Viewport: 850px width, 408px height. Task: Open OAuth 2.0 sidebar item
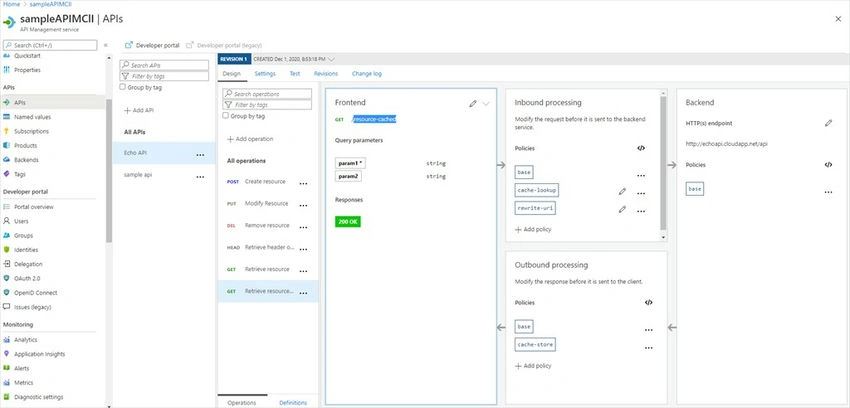(x=27, y=278)
